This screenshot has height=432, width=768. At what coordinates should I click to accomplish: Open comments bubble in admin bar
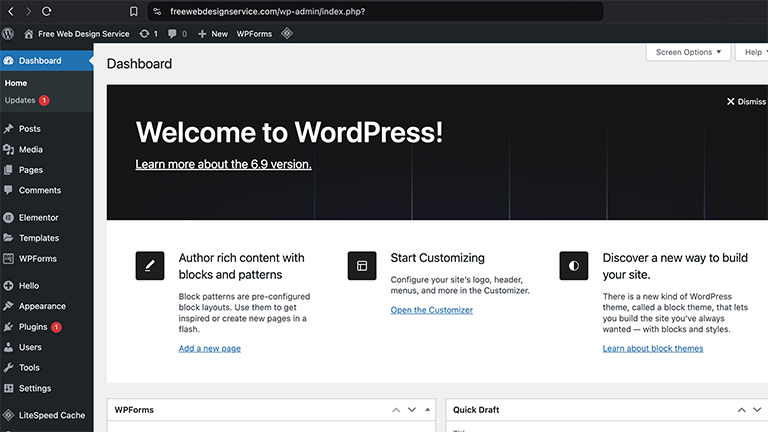click(x=177, y=33)
